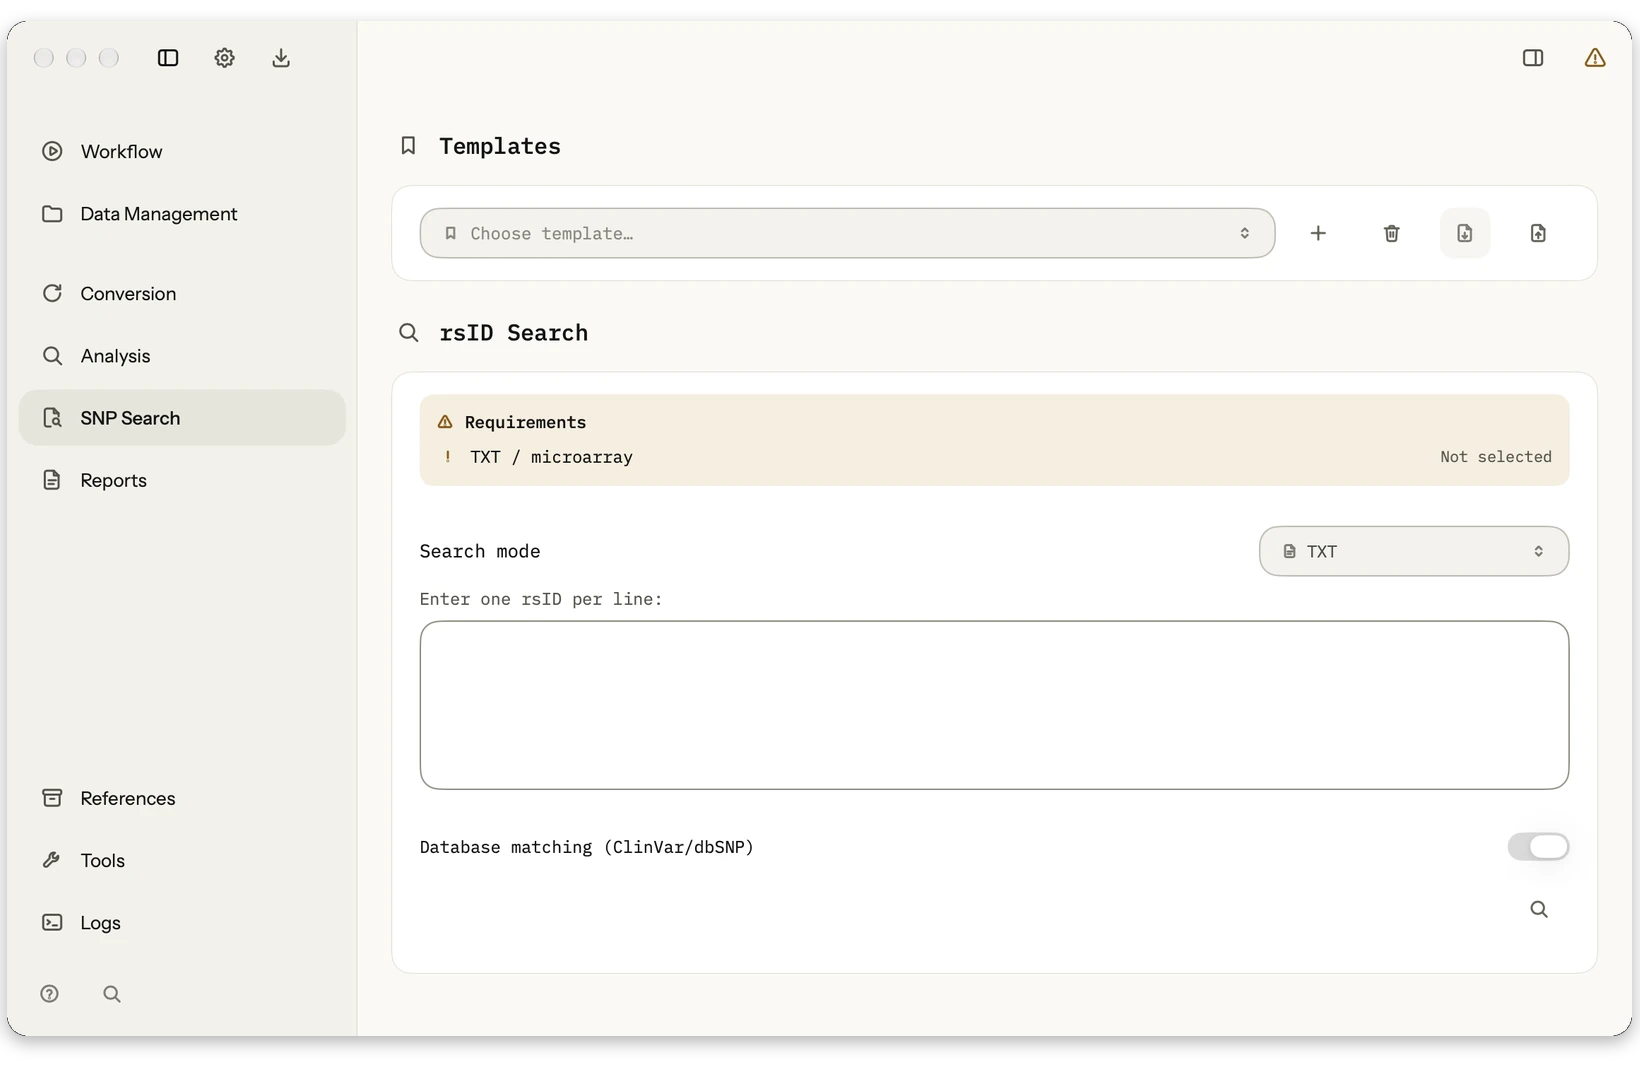This screenshot has width=1640, height=1075.
Task: Click the Templates section heading
Action: pos(500,146)
